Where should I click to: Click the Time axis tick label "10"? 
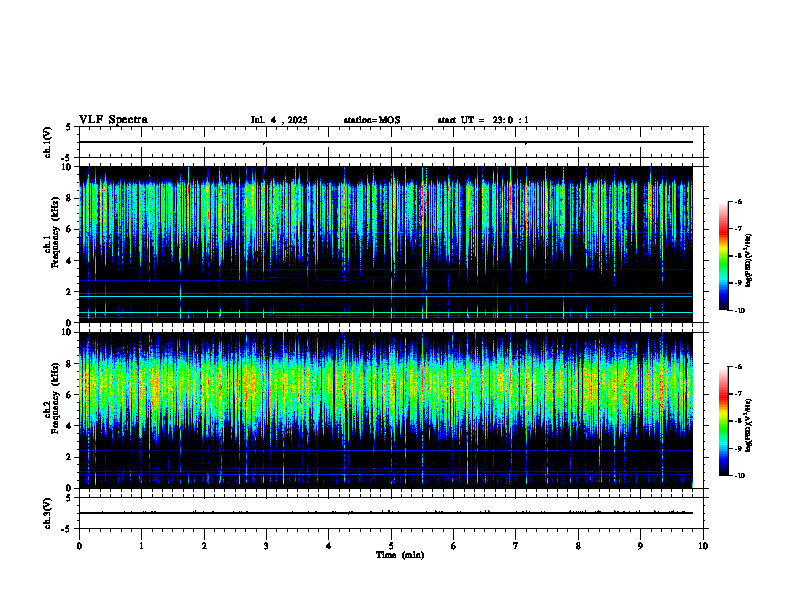pos(703,546)
